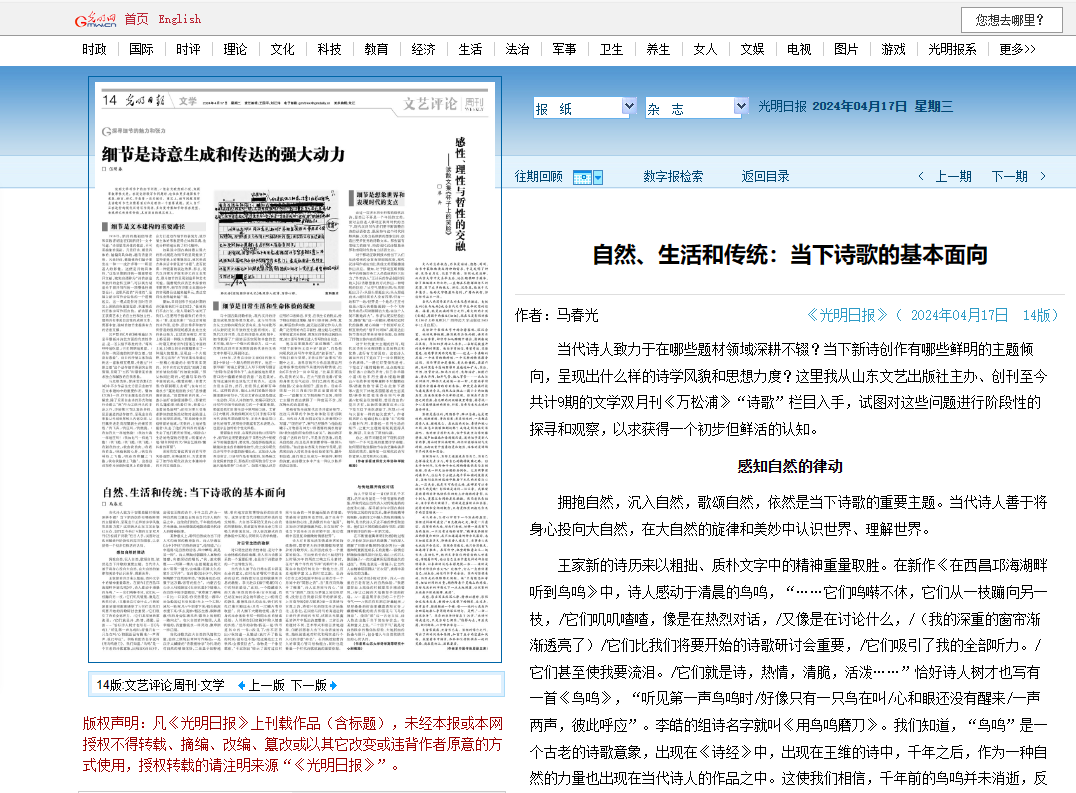Image resolution: width=1076 pixels, height=793 pixels.
Task: Click the 数字报检索 search link
Action: (673, 176)
